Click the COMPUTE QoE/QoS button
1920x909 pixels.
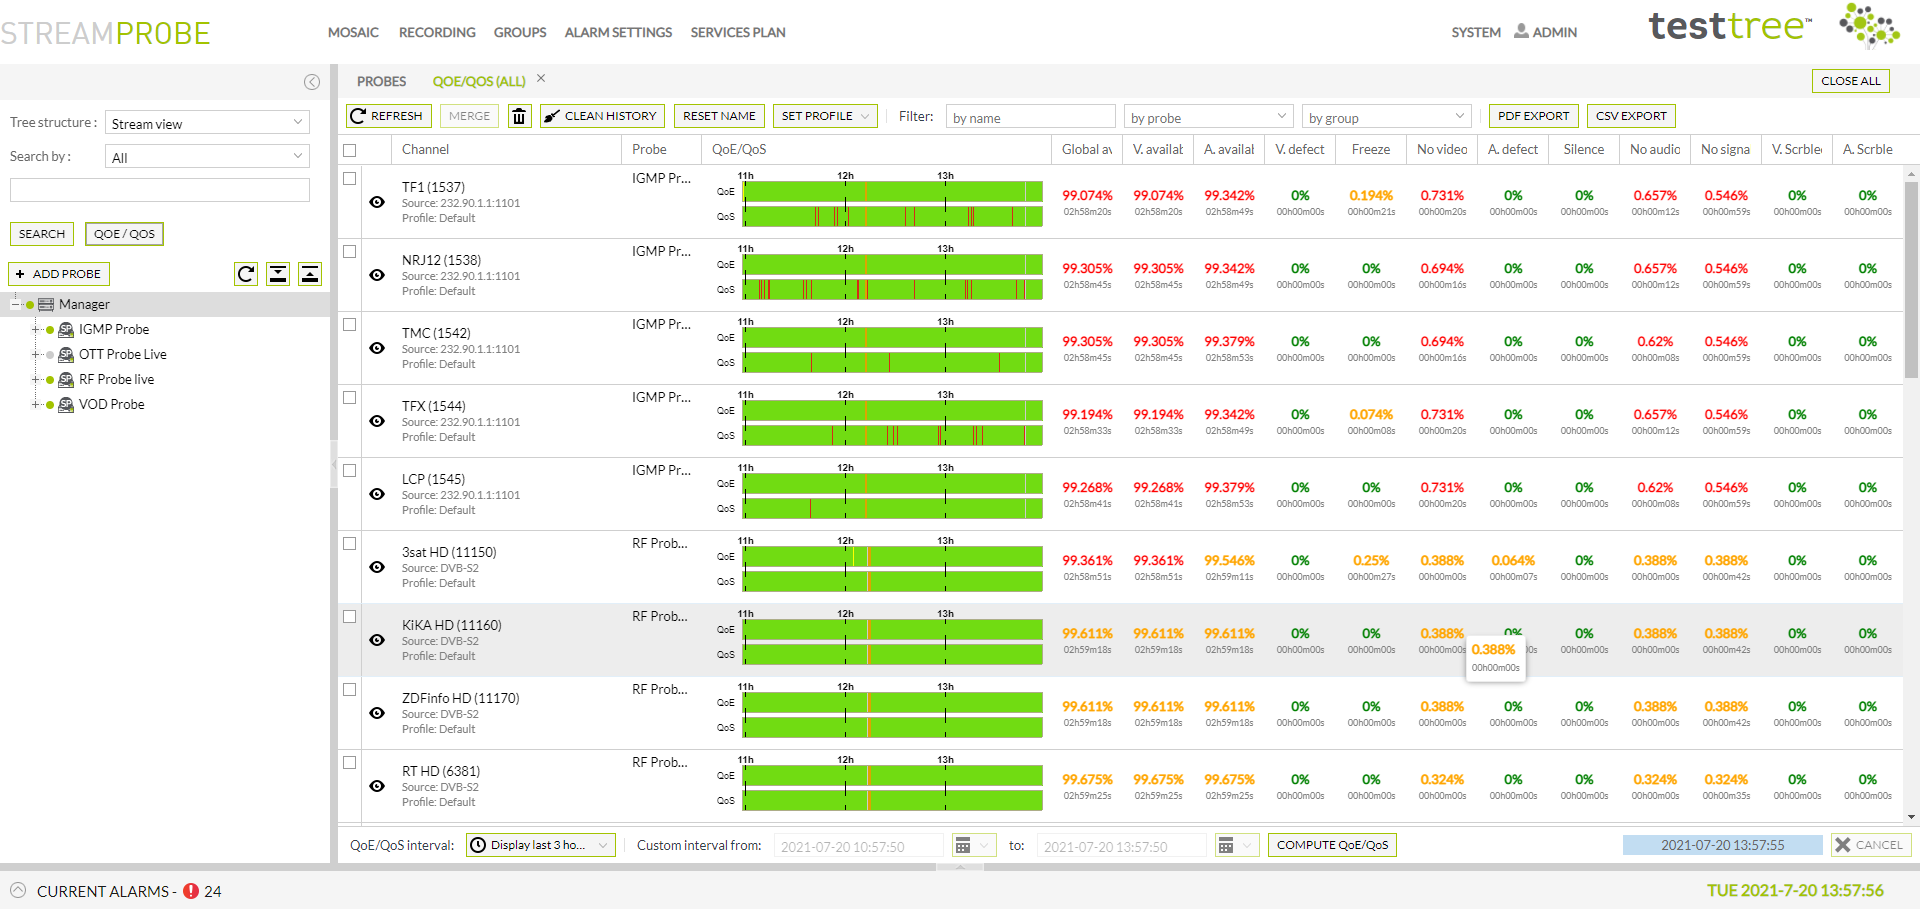[x=1331, y=845]
